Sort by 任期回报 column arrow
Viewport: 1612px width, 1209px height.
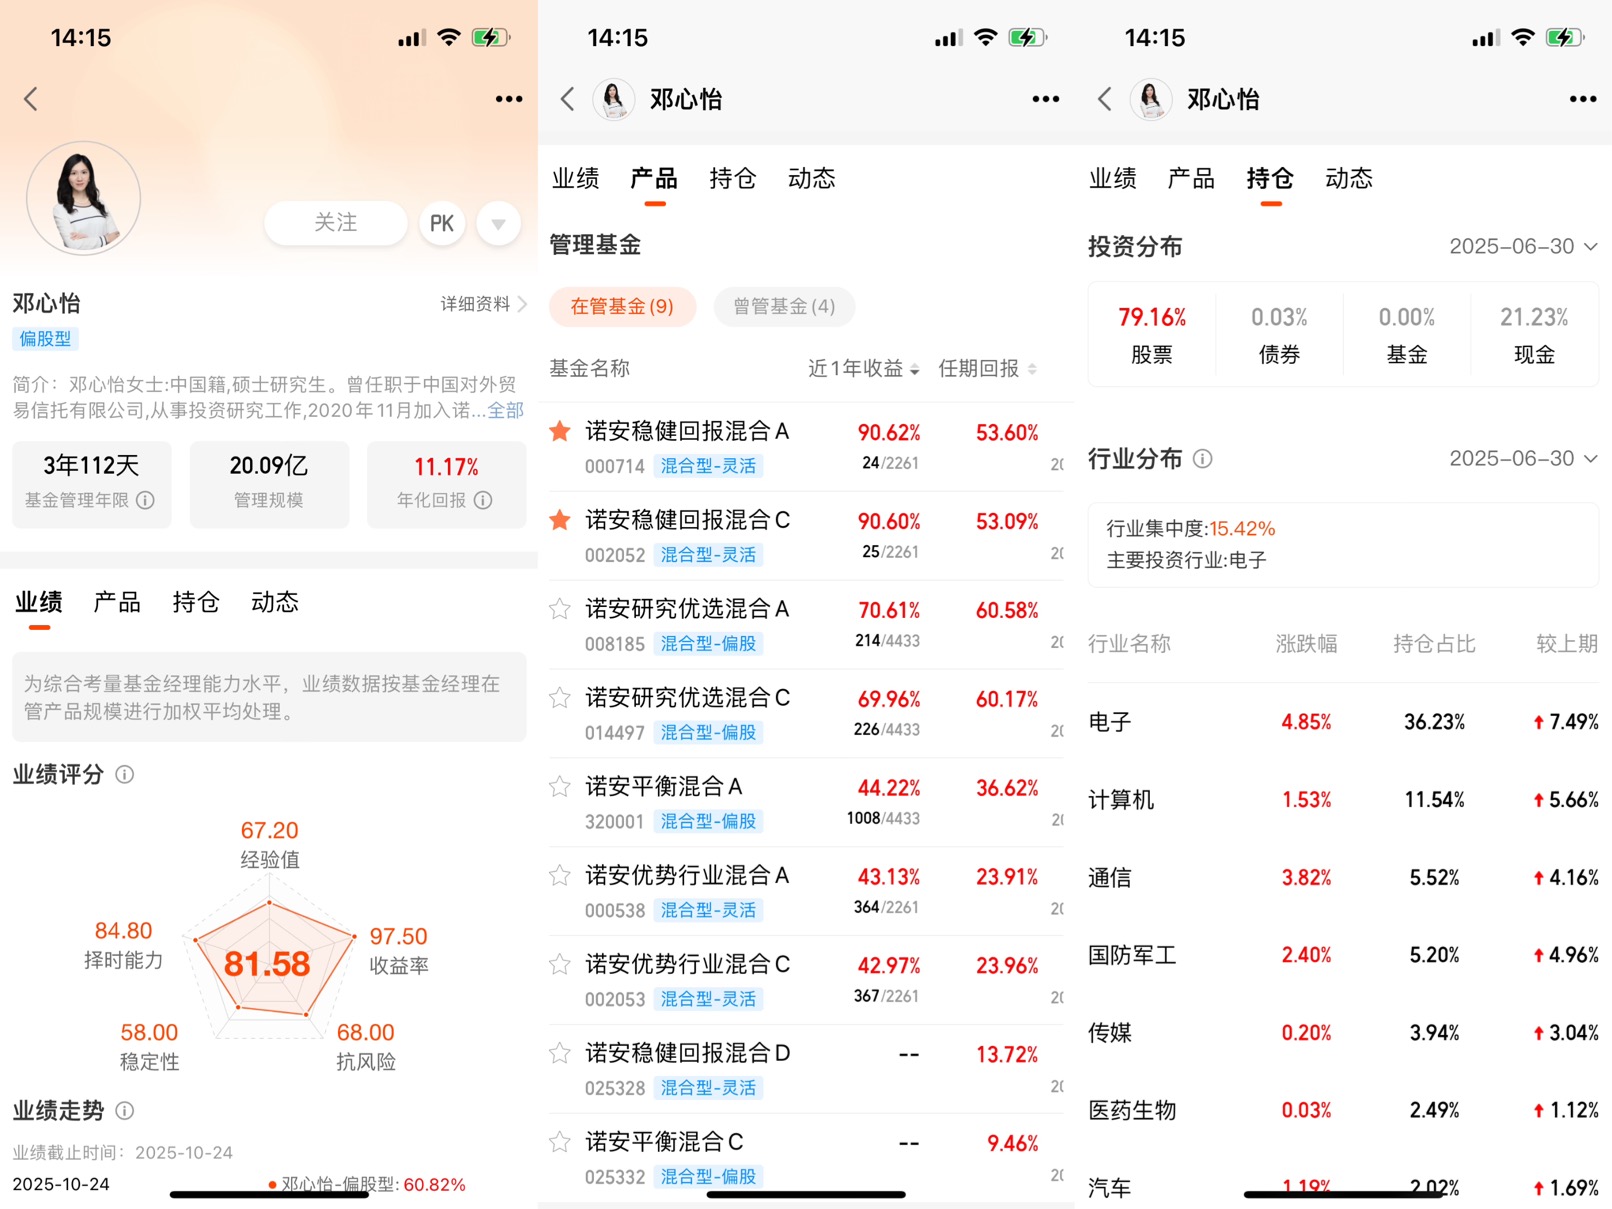coord(1032,369)
